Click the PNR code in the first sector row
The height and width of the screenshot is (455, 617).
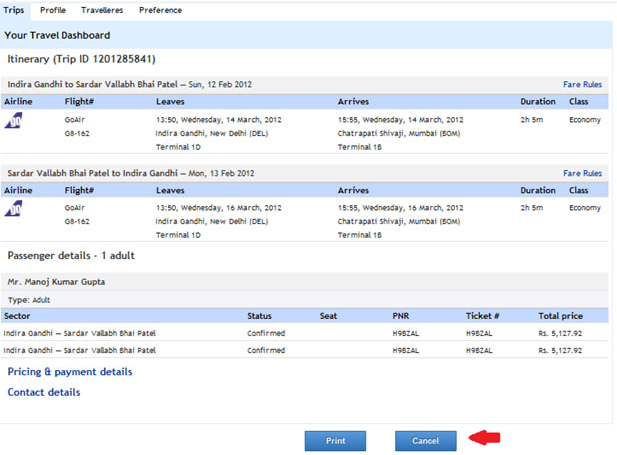pos(406,333)
